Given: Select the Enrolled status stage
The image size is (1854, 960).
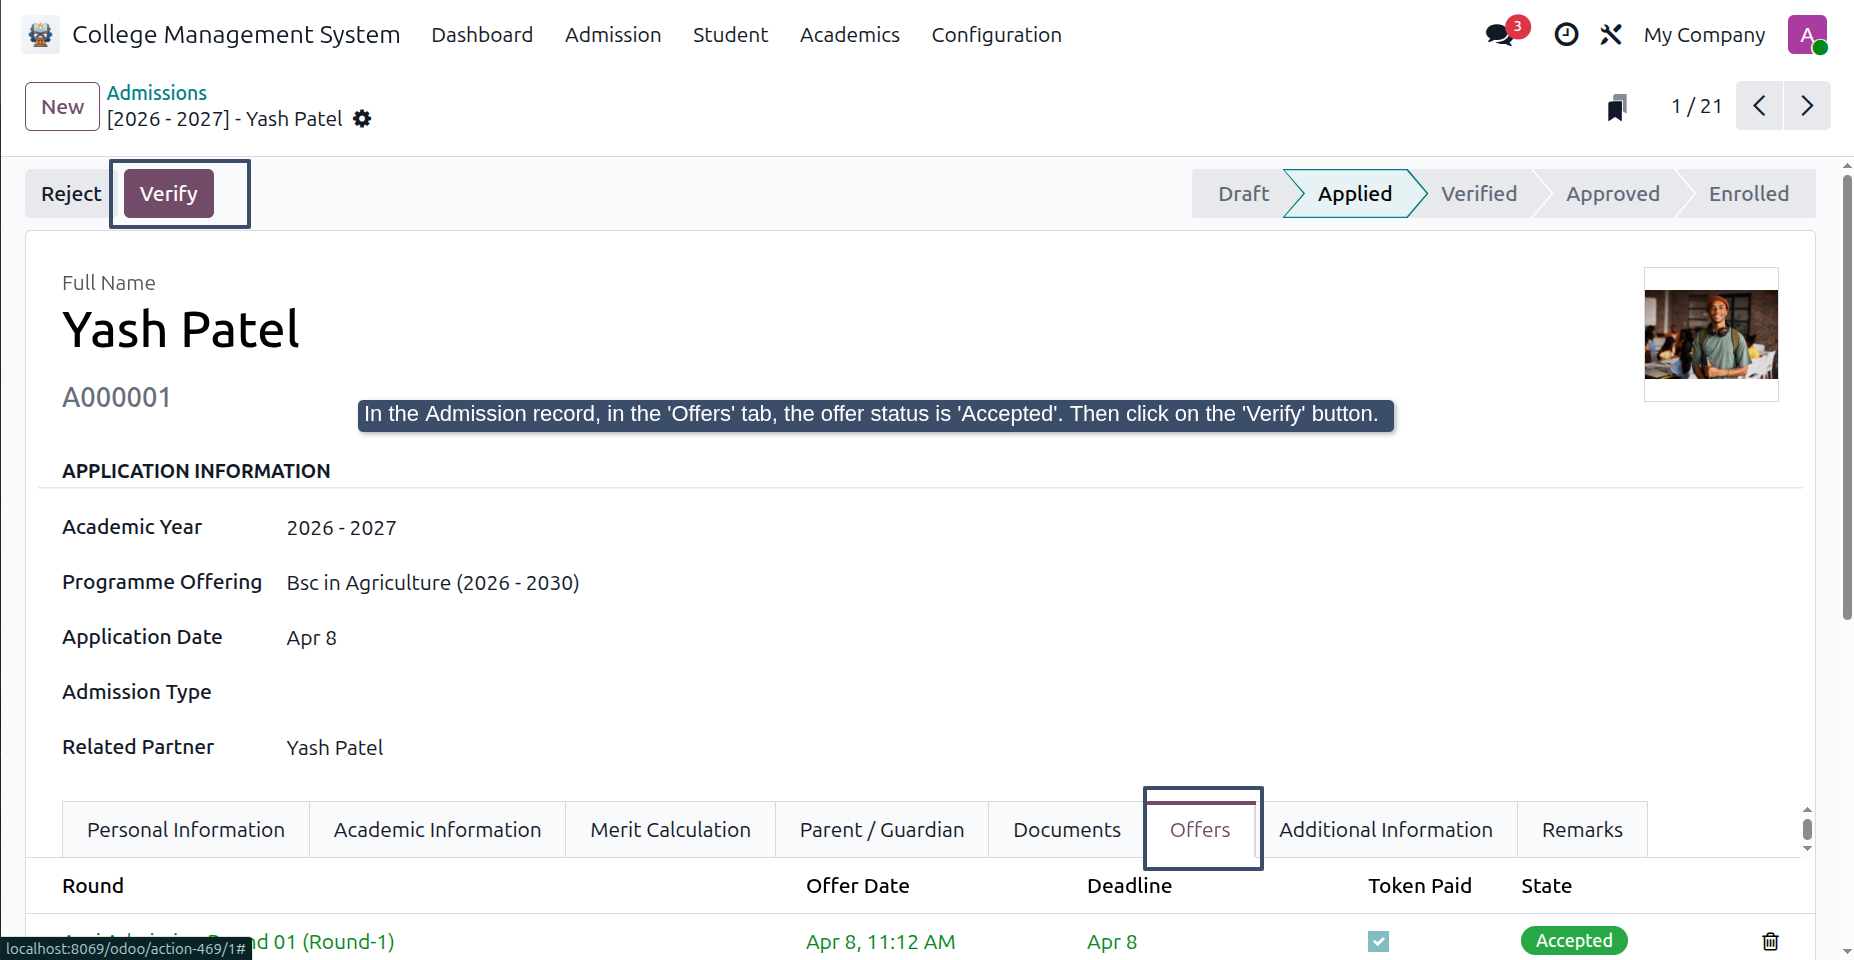Looking at the screenshot, I should pyautogui.click(x=1749, y=194).
